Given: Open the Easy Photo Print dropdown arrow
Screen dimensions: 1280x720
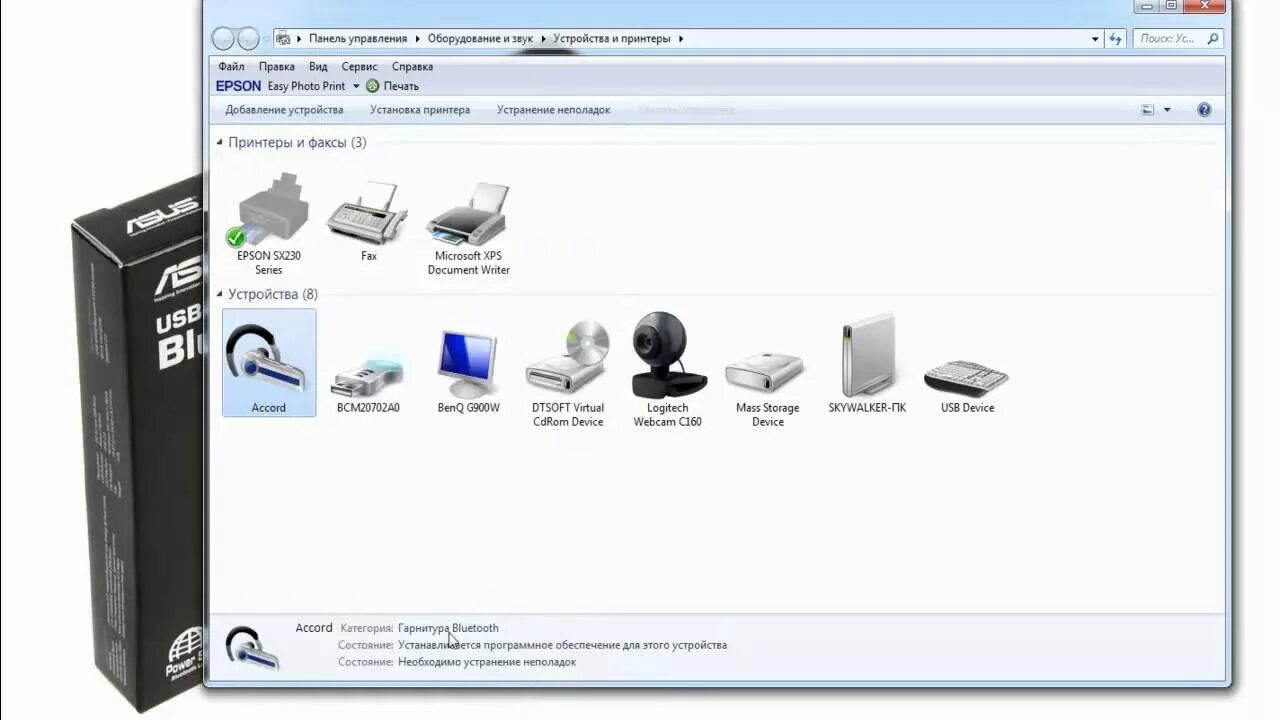Looking at the screenshot, I should click(x=355, y=86).
